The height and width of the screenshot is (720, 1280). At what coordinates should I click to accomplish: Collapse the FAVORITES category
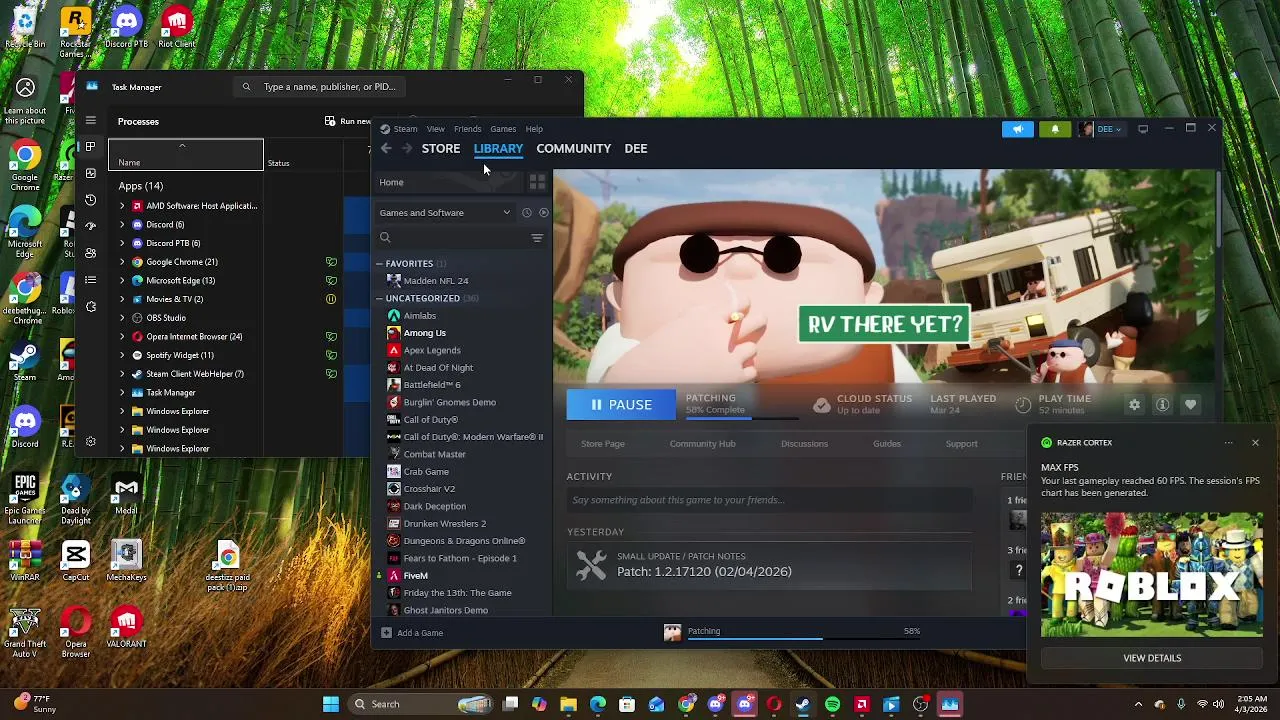point(380,263)
